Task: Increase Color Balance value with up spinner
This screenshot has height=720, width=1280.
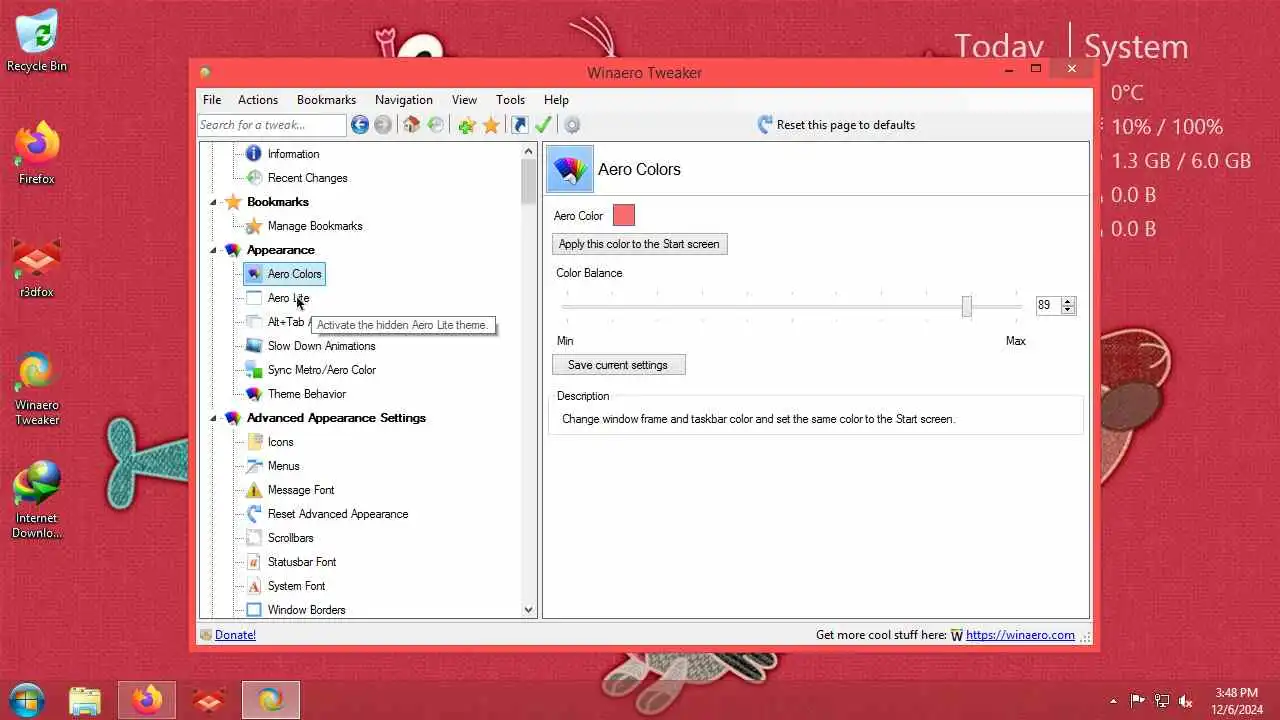Action: click(x=1068, y=301)
